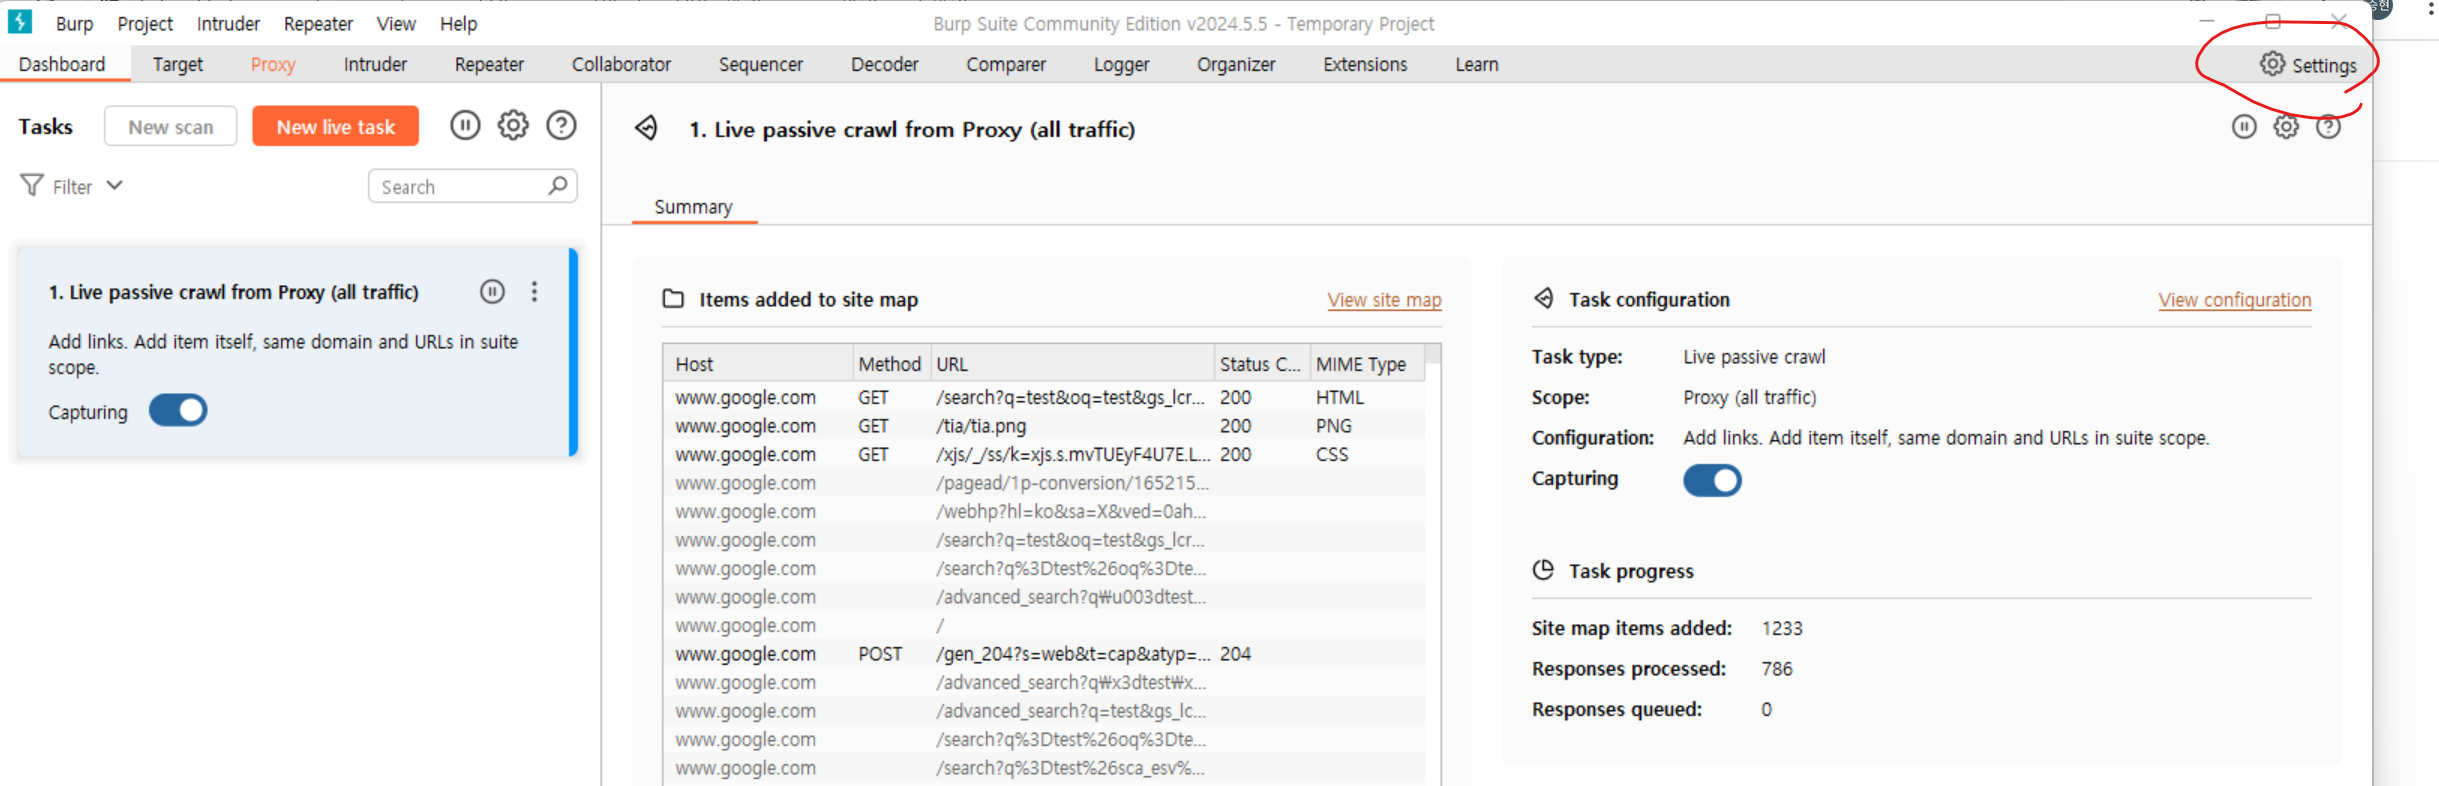The height and width of the screenshot is (786, 2439).
Task: Select the /xjs/_/ss CSS row
Action: click(1044, 454)
